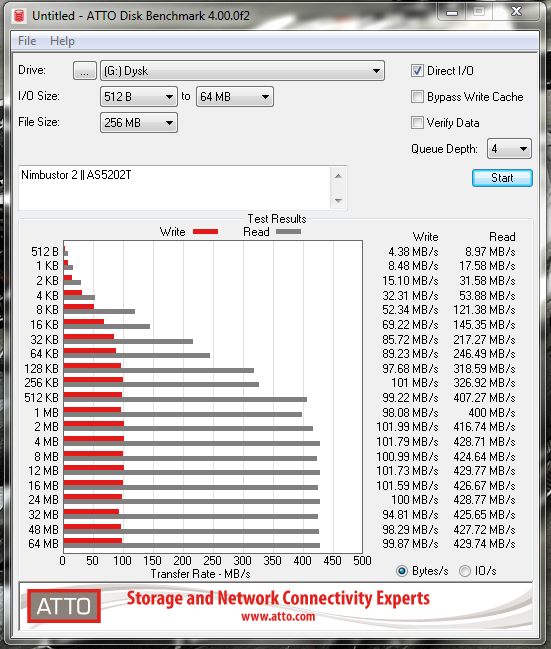Click the ATTO logo in the banner

click(64, 606)
